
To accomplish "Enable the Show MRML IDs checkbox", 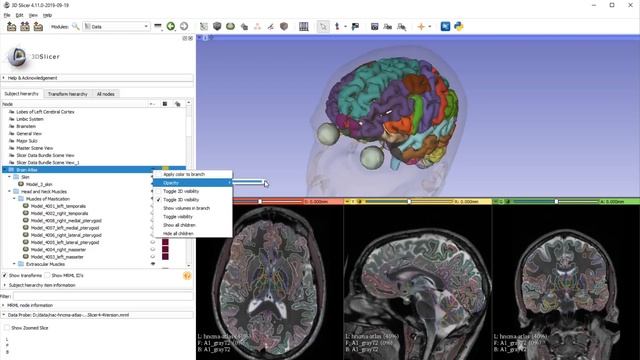I will [x=47, y=276].
